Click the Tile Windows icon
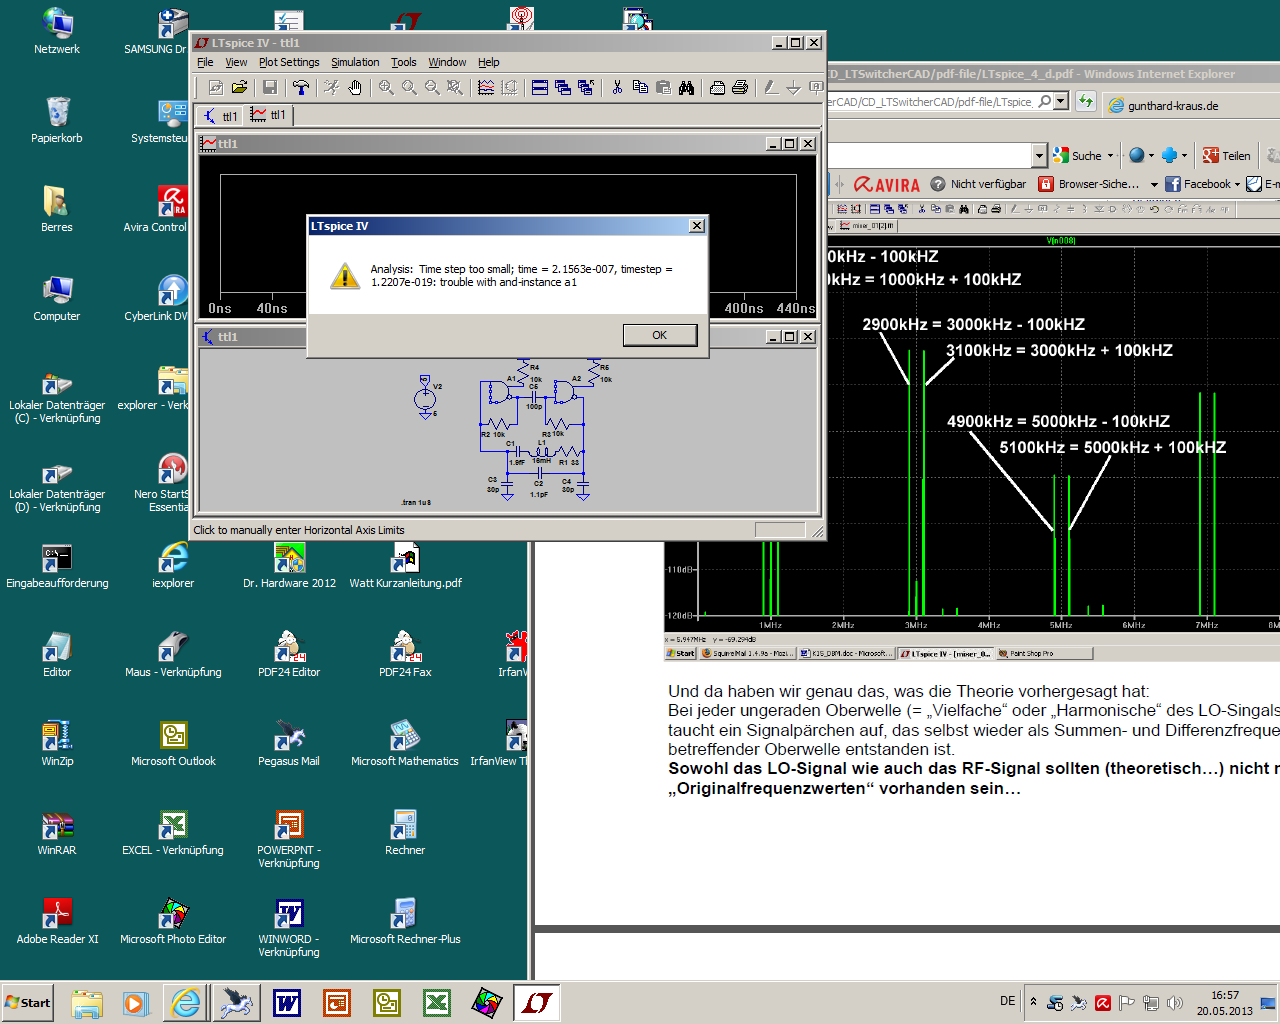The image size is (1280, 1024). (x=540, y=88)
